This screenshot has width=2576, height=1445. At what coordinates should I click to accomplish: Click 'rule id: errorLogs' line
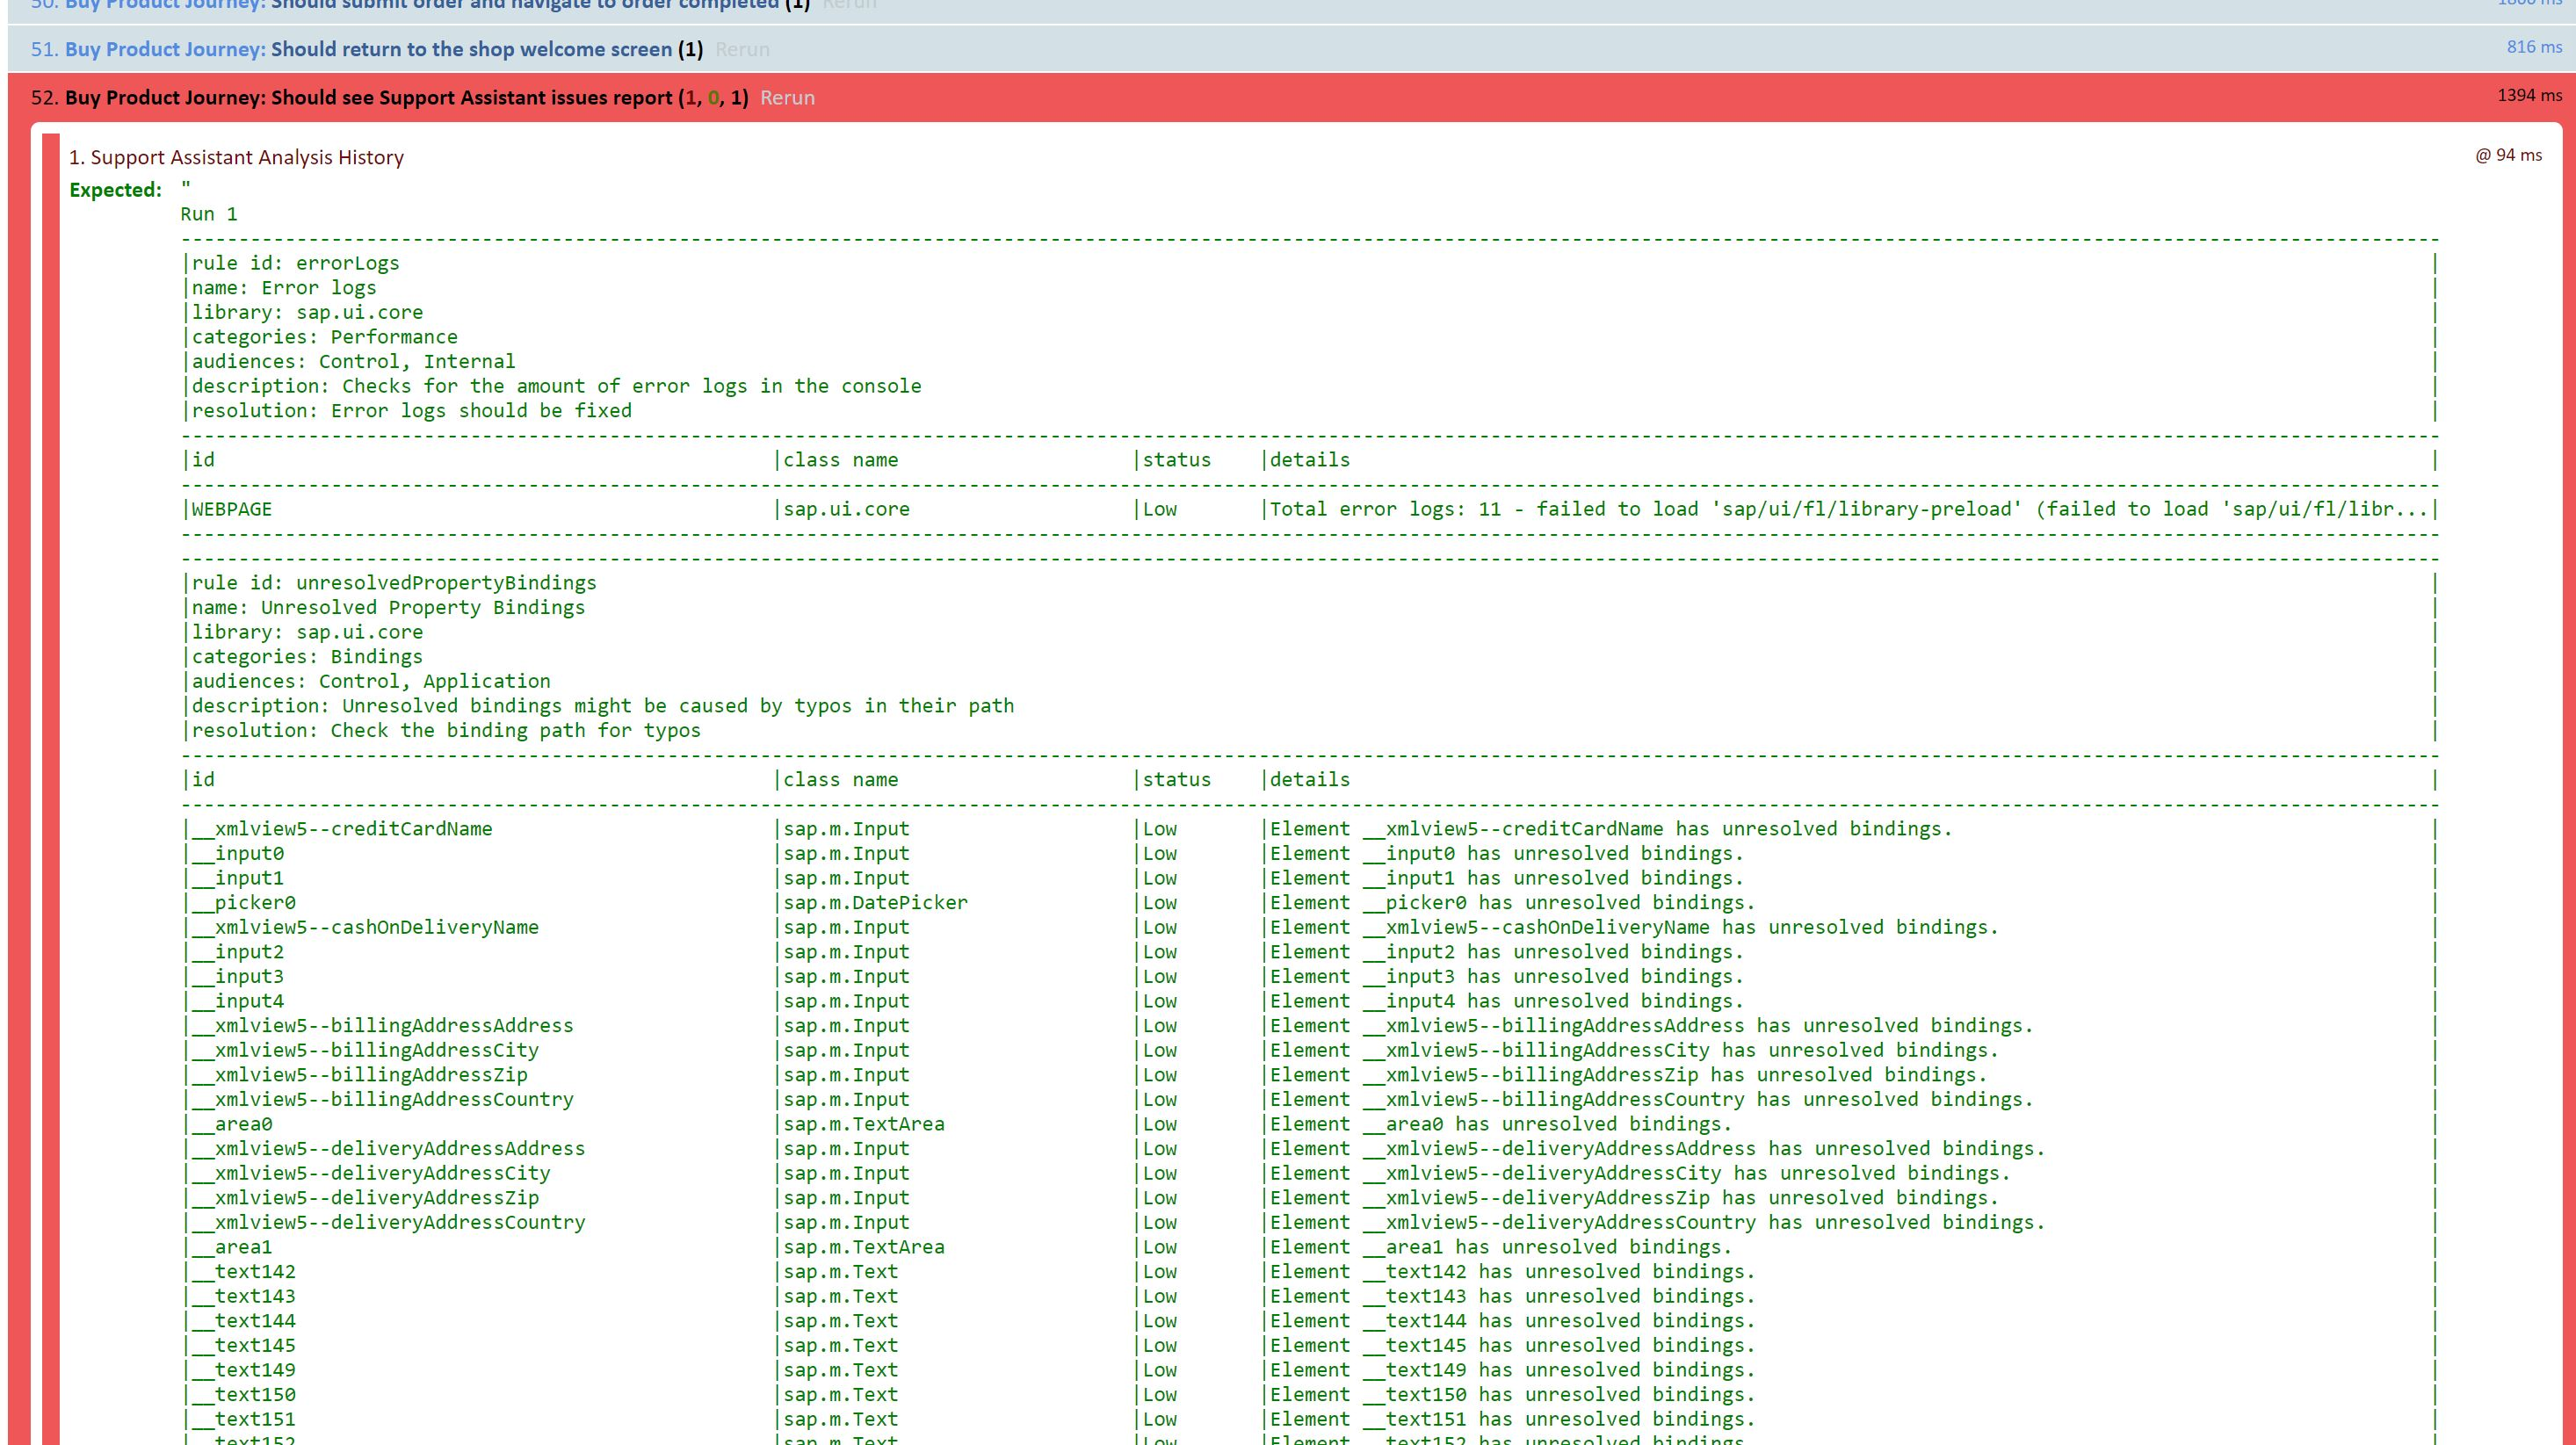coord(295,263)
